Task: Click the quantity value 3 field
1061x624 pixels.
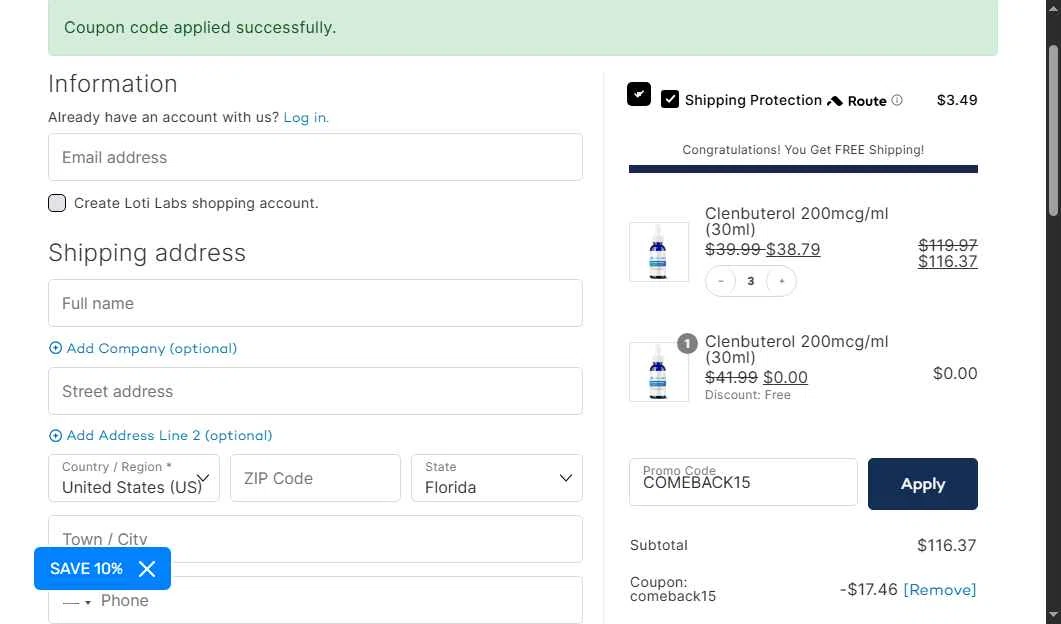Action: click(750, 281)
